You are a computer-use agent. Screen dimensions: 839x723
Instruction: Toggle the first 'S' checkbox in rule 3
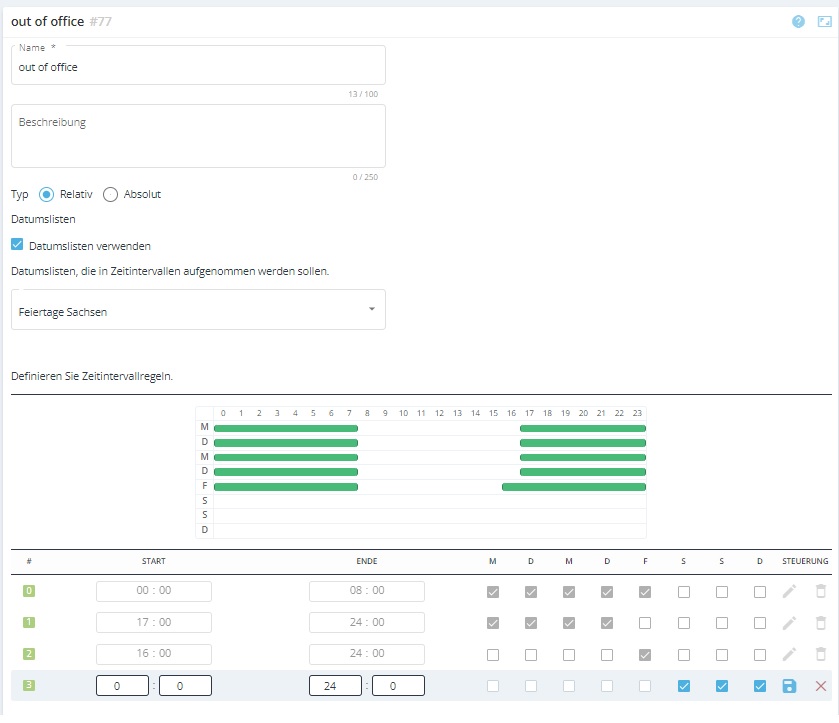(x=684, y=686)
